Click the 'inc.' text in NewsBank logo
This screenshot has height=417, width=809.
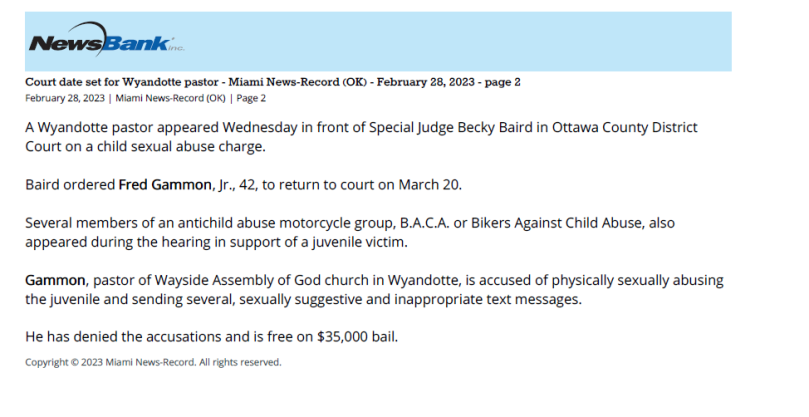[176, 47]
